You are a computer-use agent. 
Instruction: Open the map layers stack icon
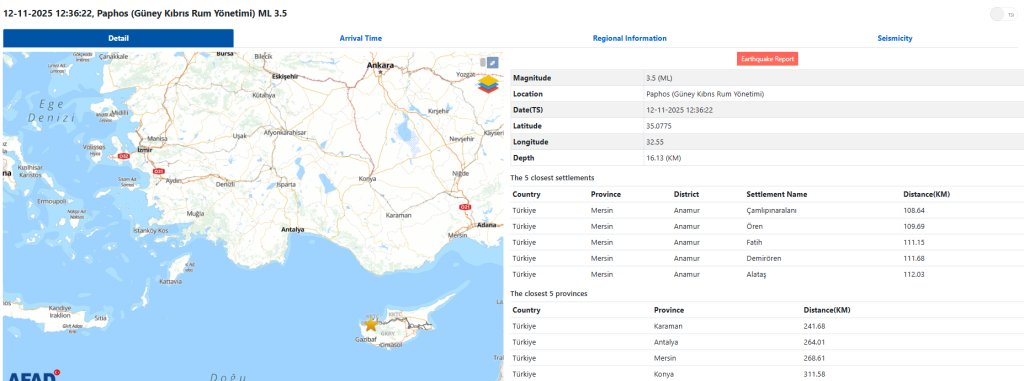click(x=487, y=84)
